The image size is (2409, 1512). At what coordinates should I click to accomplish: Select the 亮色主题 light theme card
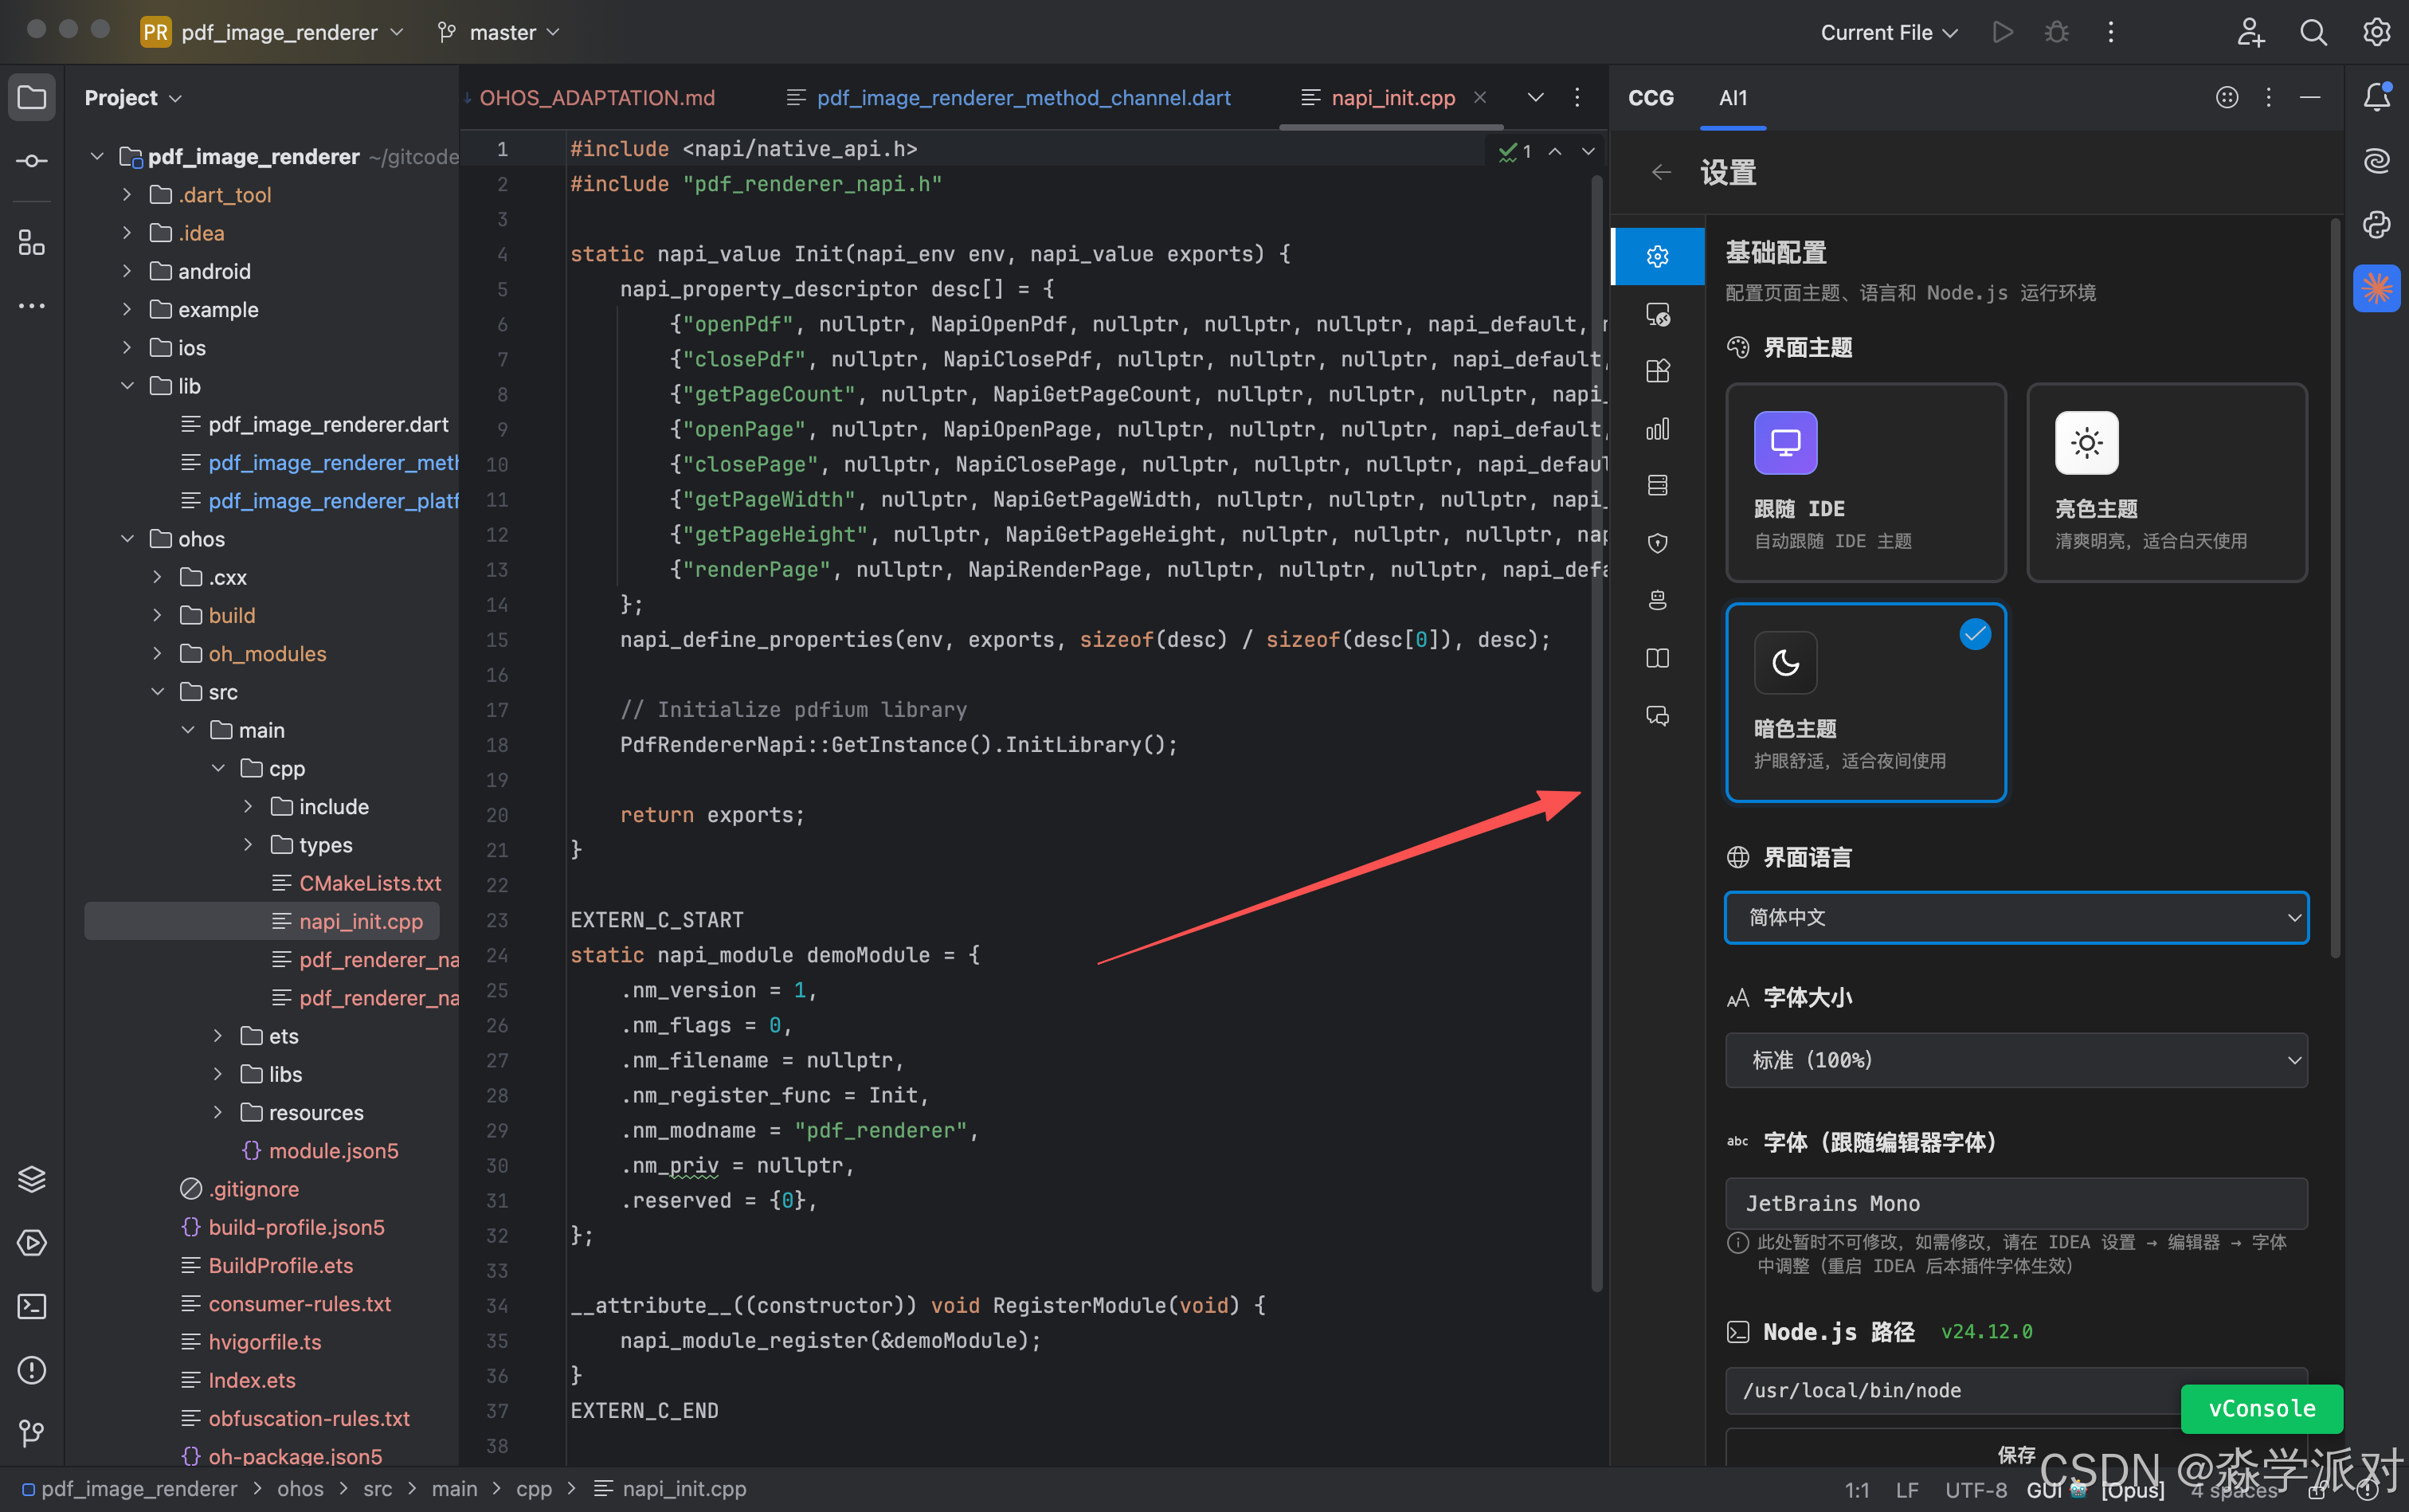click(2166, 482)
